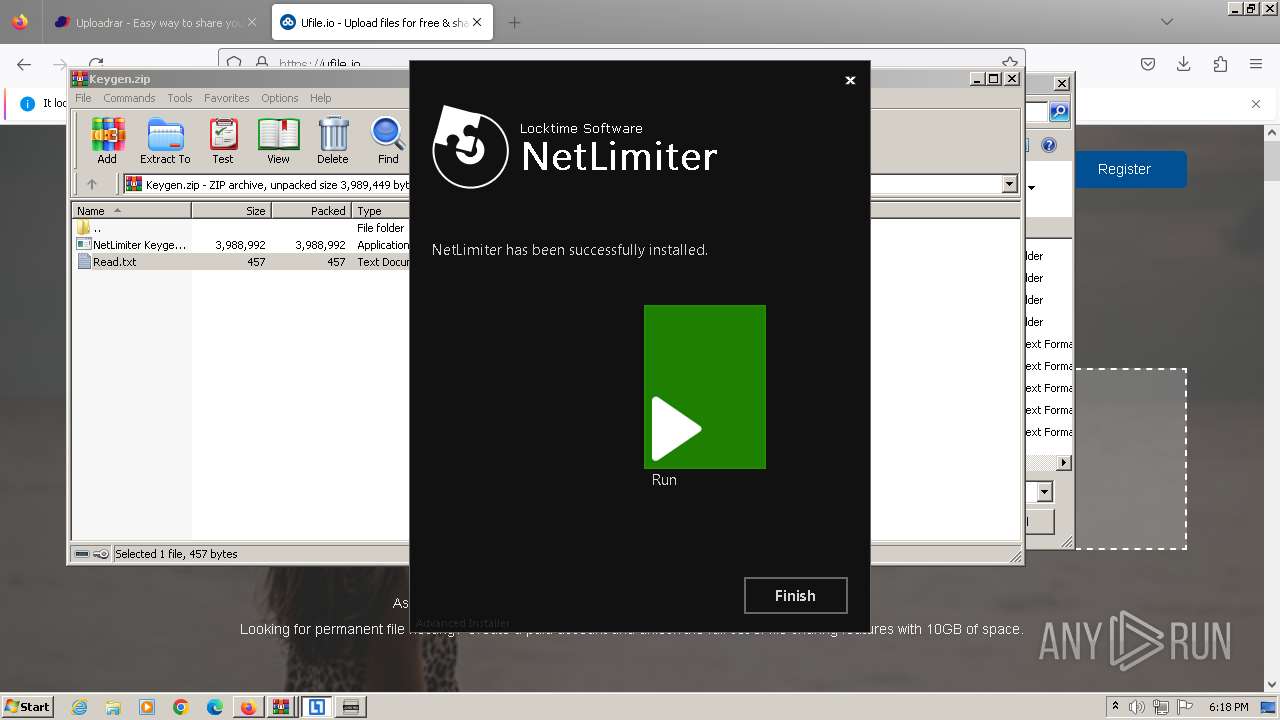Sort by the Packed column header
The width and height of the screenshot is (1280, 720).
click(311, 211)
